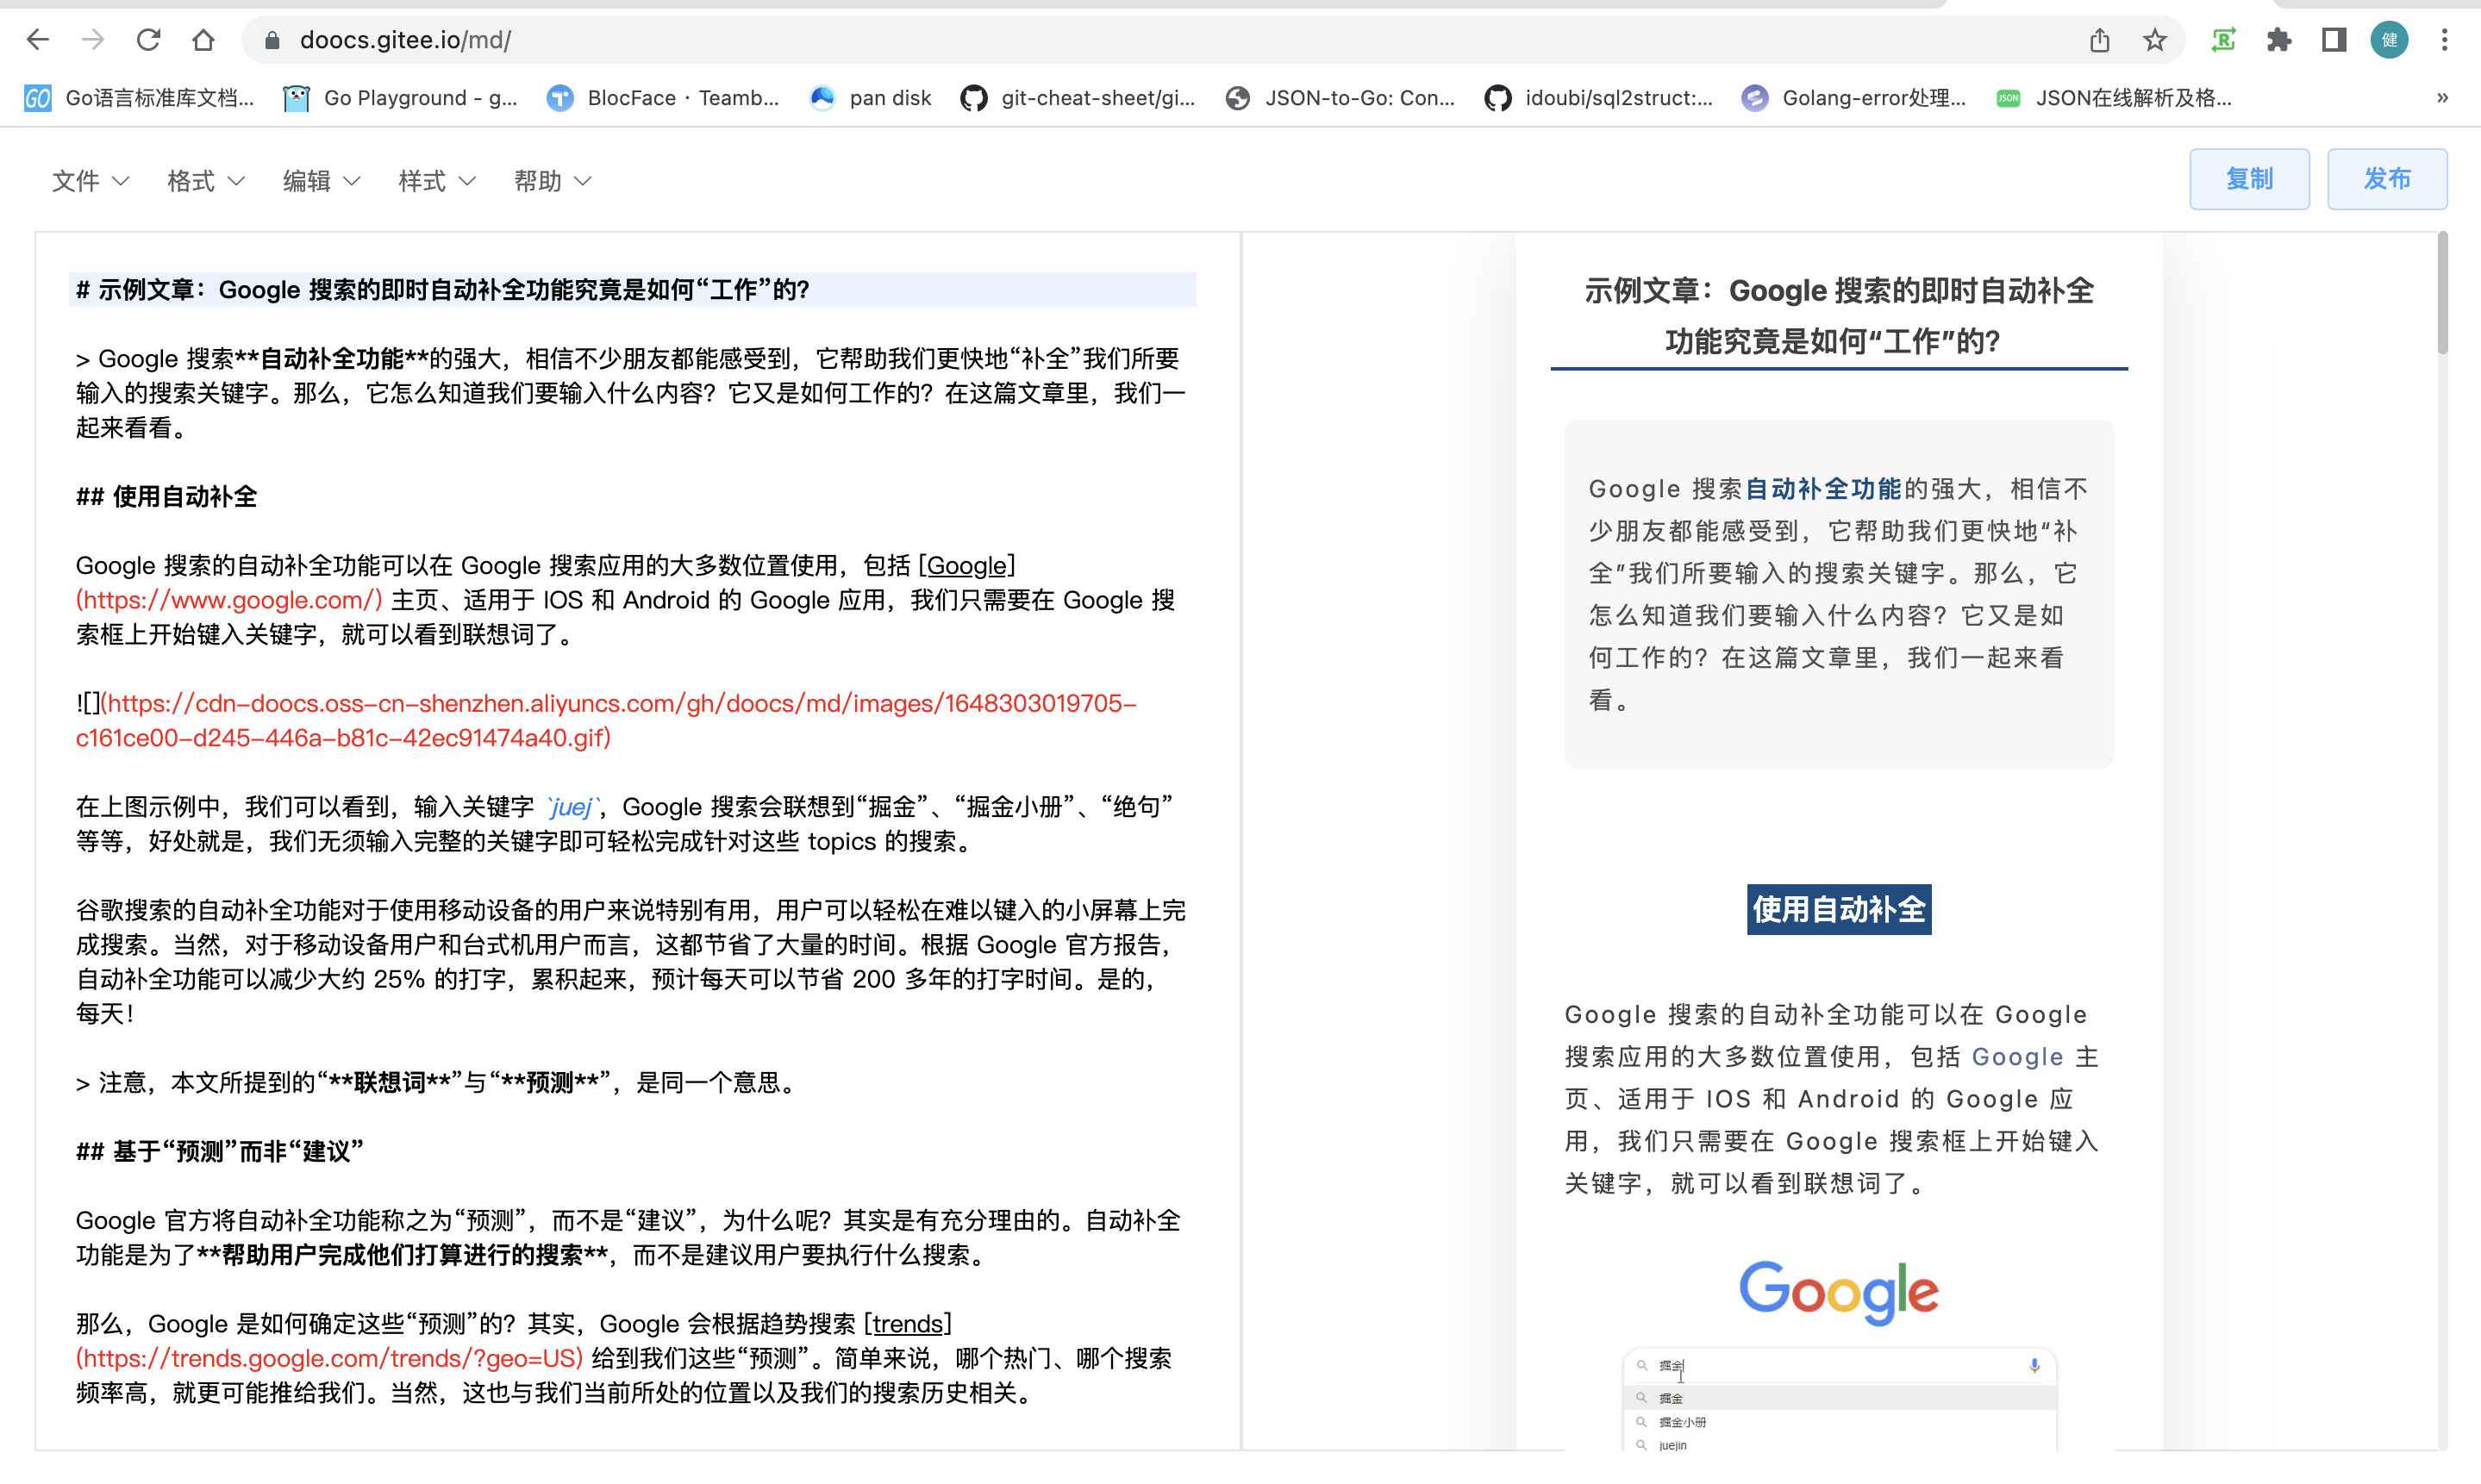Screen dimensions: 2481x1484
Task: Click the share page icon
Action: pyautogui.click(x=2100, y=40)
